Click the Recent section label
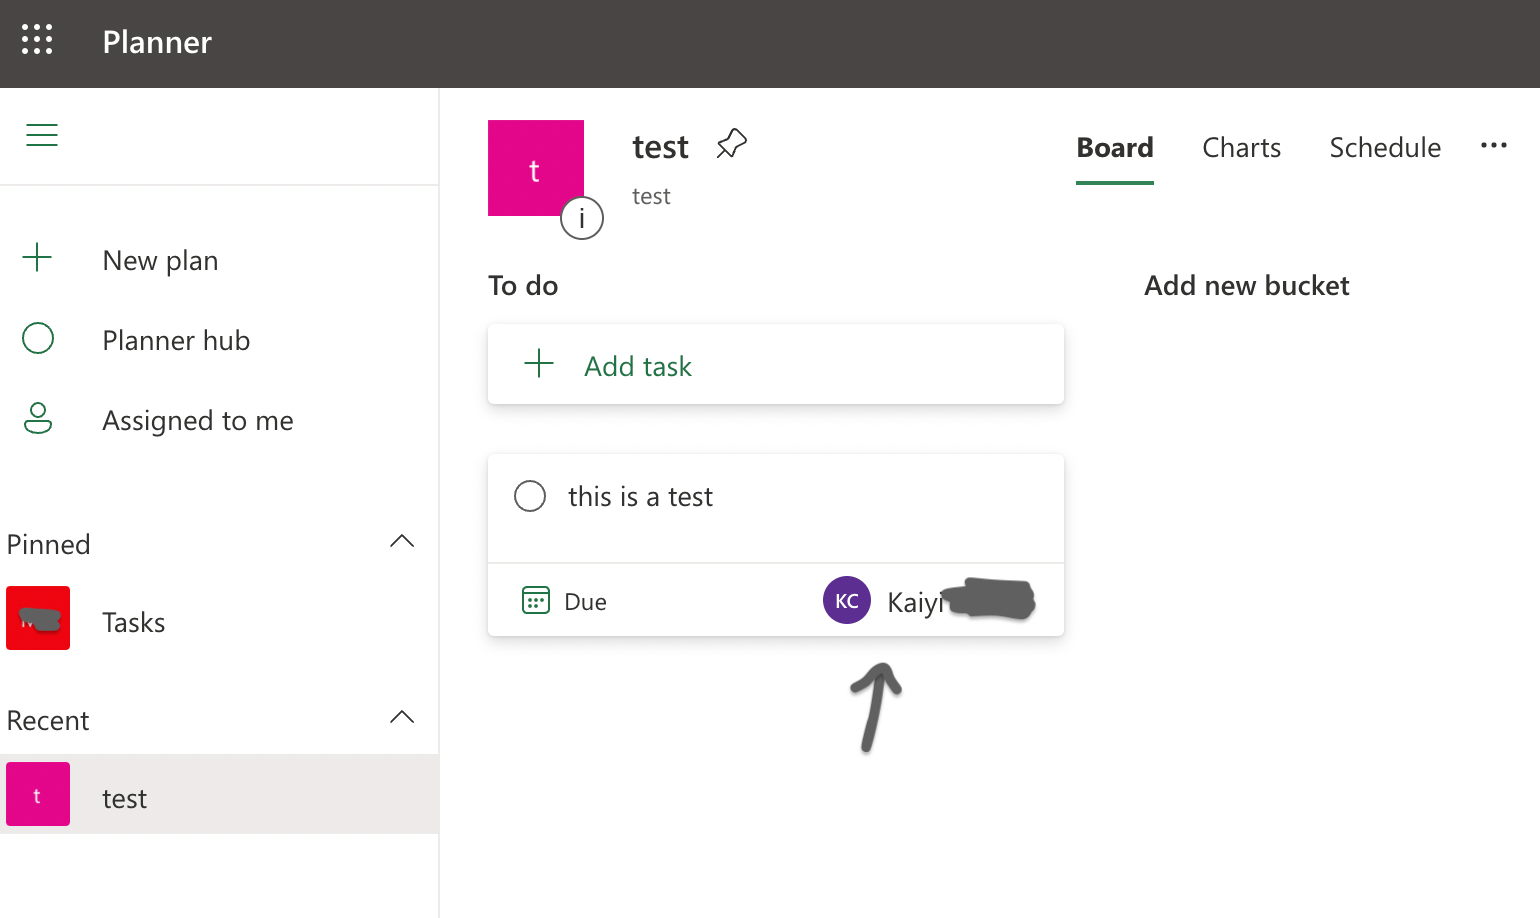This screenshot has width=1540, height=918. pyautogui.click(x=48, y=720)
